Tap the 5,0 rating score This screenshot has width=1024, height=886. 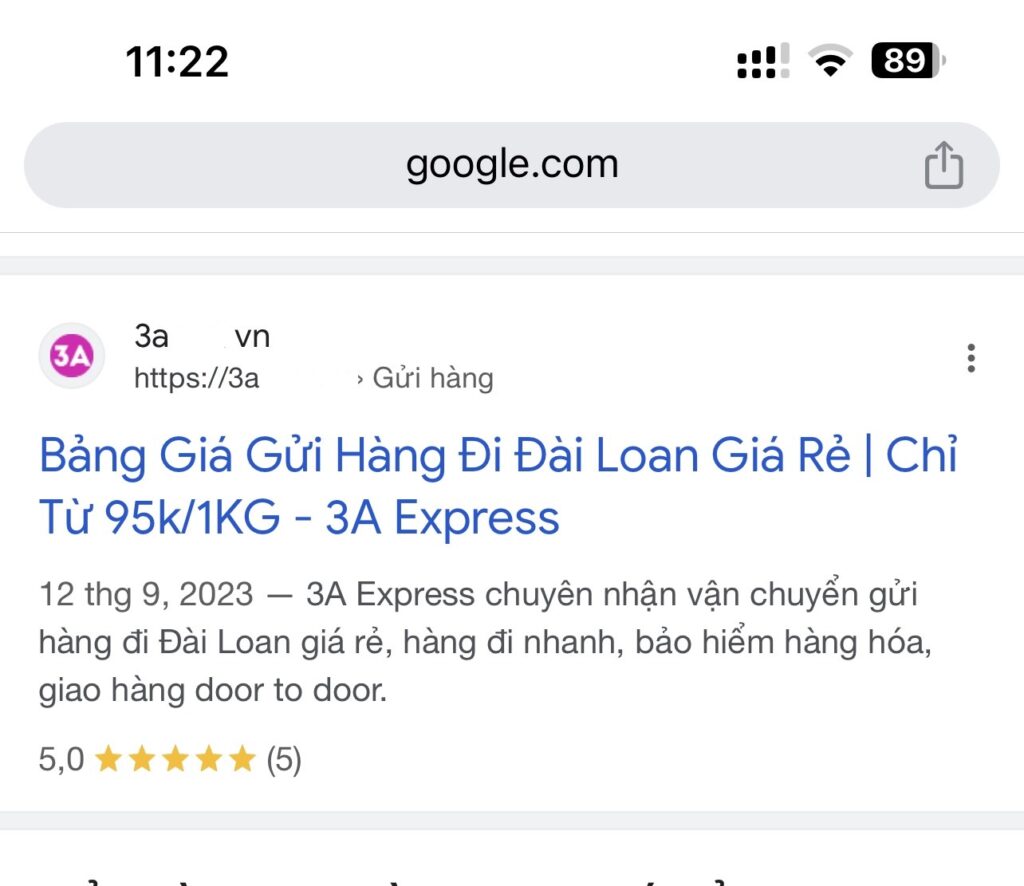[61, 759]
